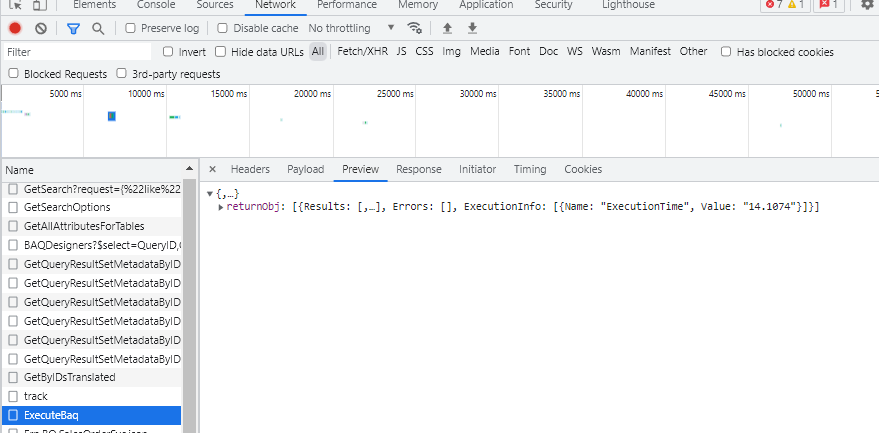Click the blue block in timeline overview
The image size is (879, 433).
click(x=112, y=116)
